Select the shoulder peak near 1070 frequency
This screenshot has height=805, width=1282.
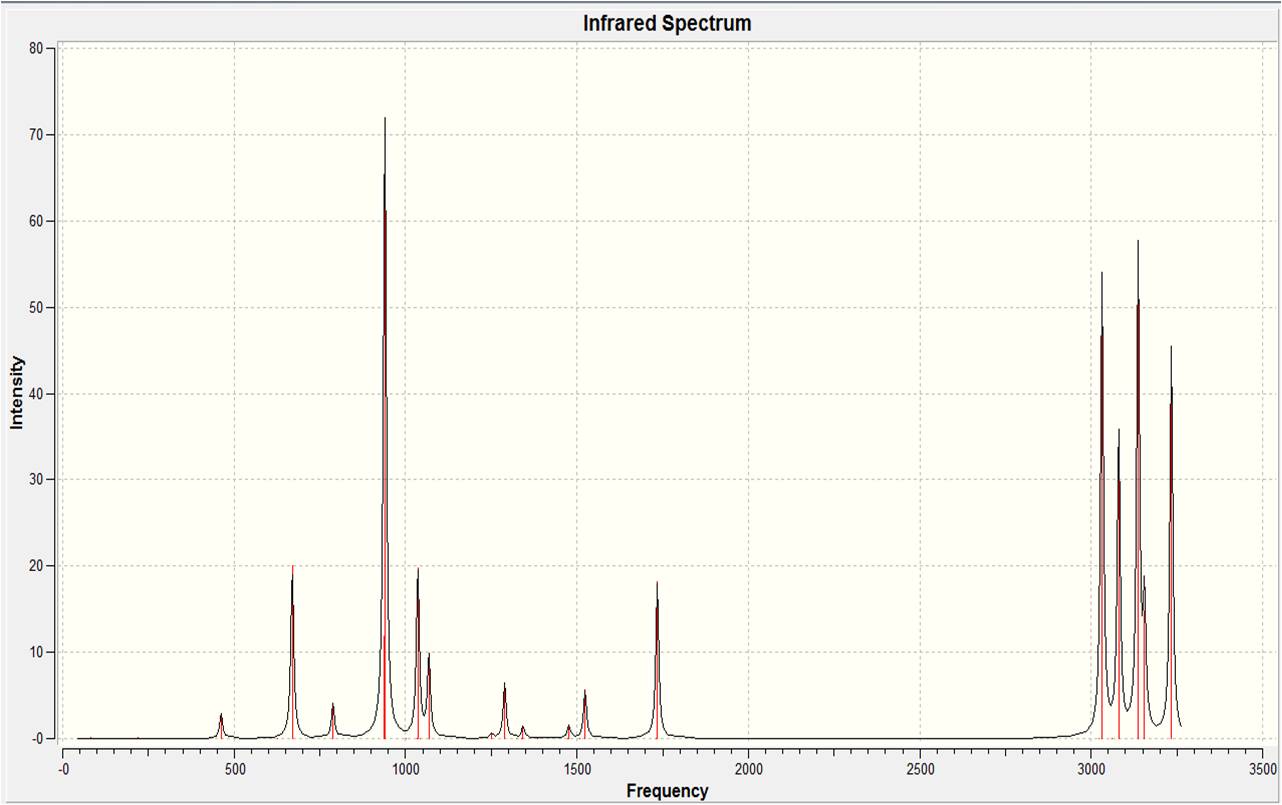(429, 696)
